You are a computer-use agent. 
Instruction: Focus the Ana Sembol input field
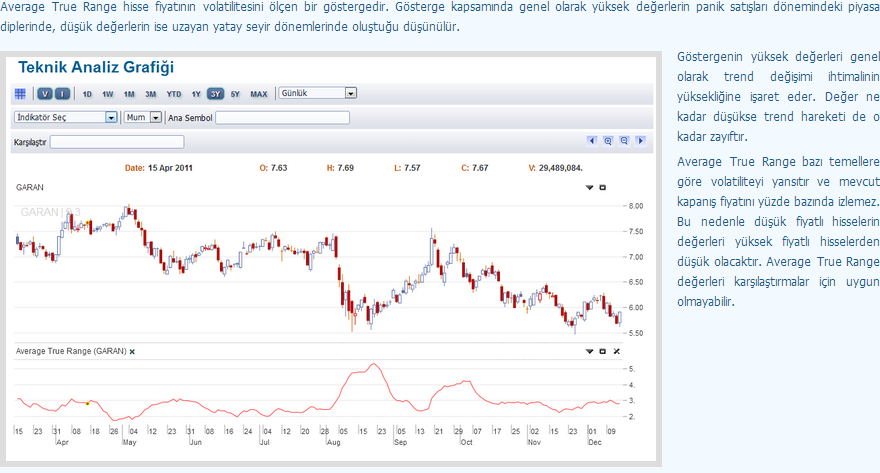(282, 117)
